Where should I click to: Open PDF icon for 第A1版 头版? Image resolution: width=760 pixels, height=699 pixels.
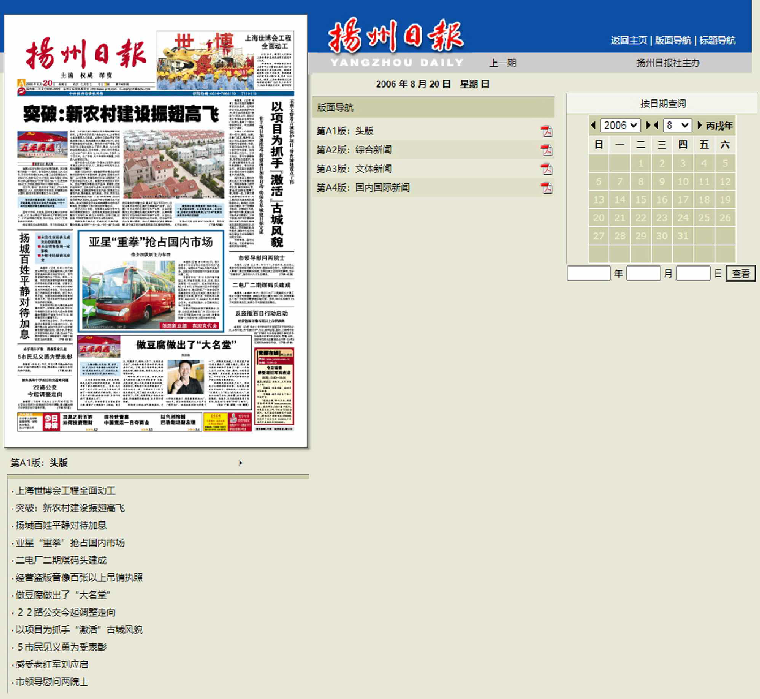(546, 131)
